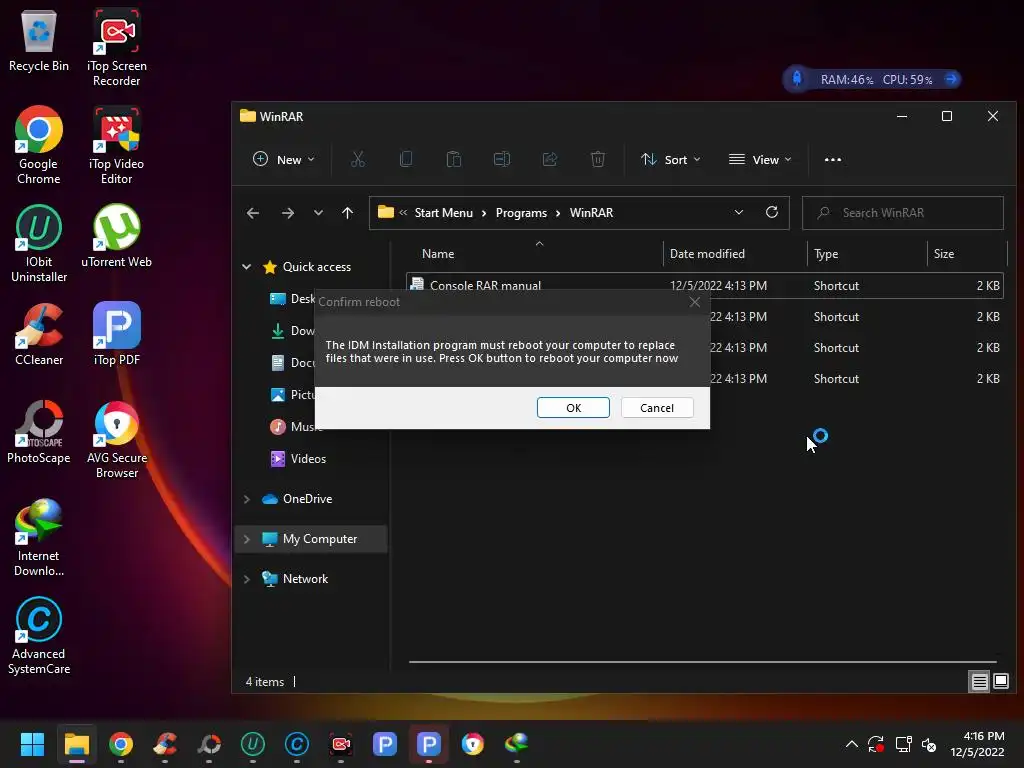The image size is (1024, 768).
Task: Expand the Network node
Action: point(247,579)
